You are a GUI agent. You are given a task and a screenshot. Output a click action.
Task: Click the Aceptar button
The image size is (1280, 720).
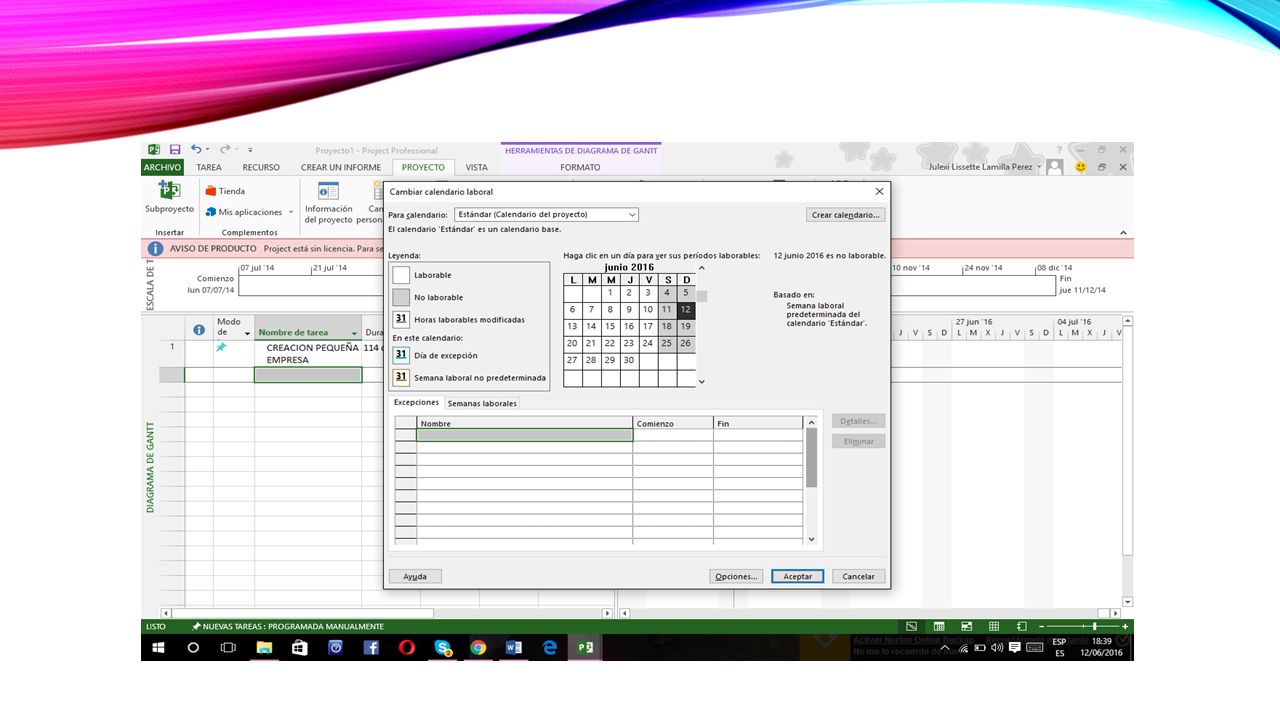[798, 576]
